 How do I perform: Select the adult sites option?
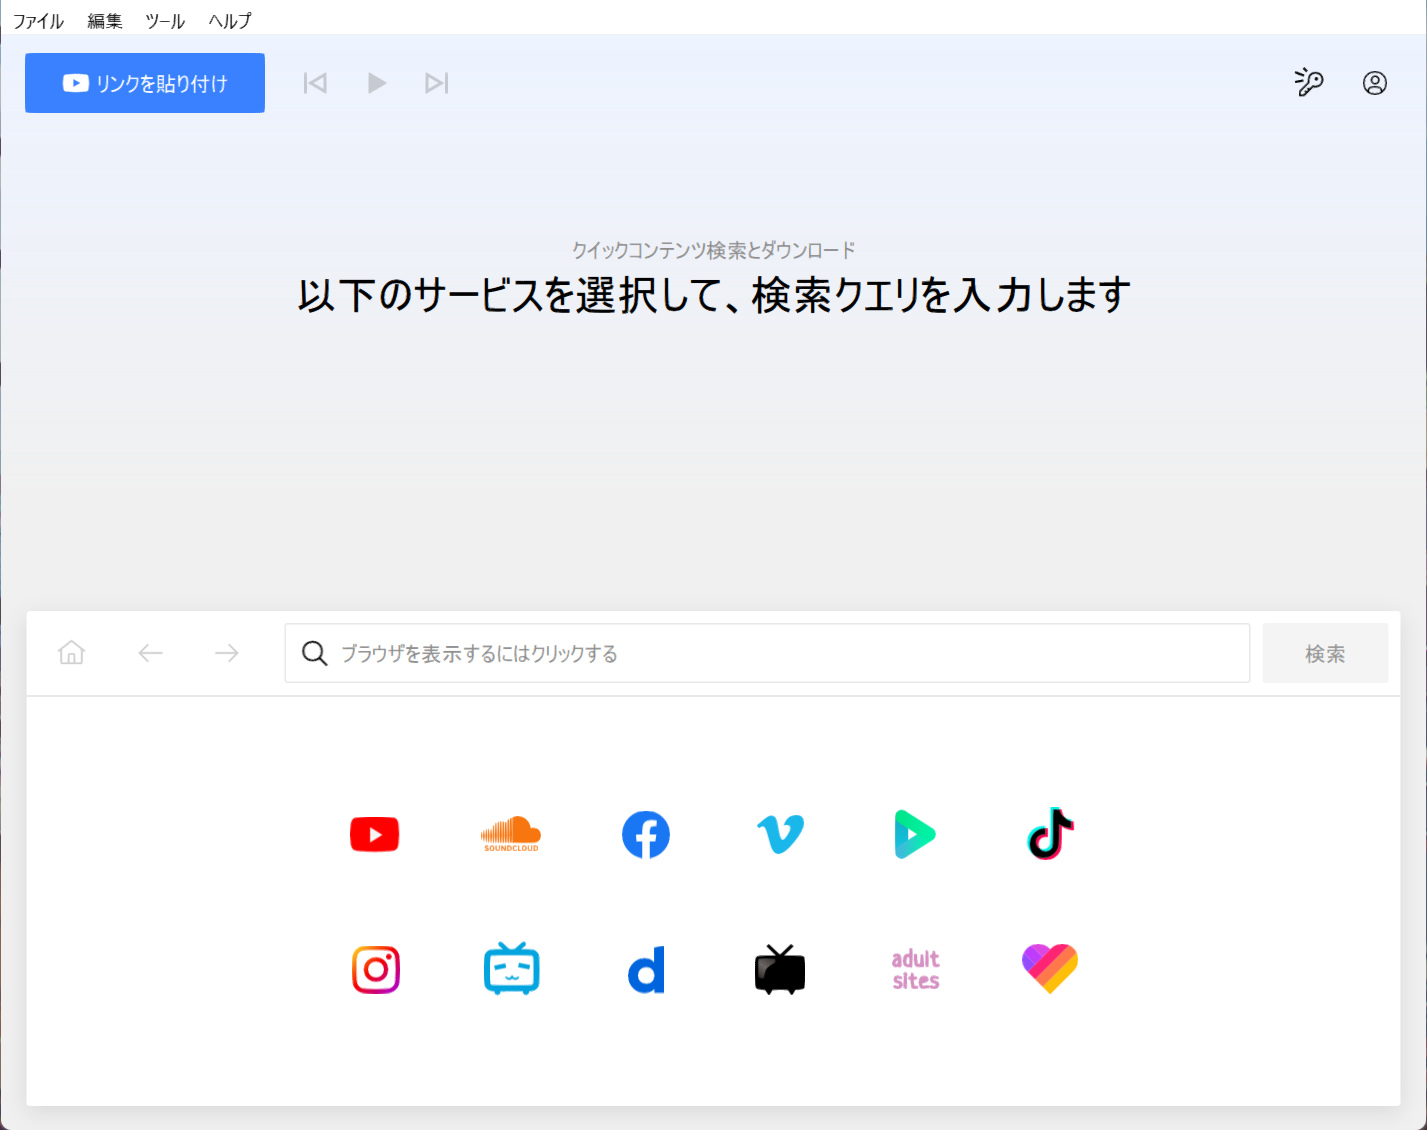click(x=915, y=969)
